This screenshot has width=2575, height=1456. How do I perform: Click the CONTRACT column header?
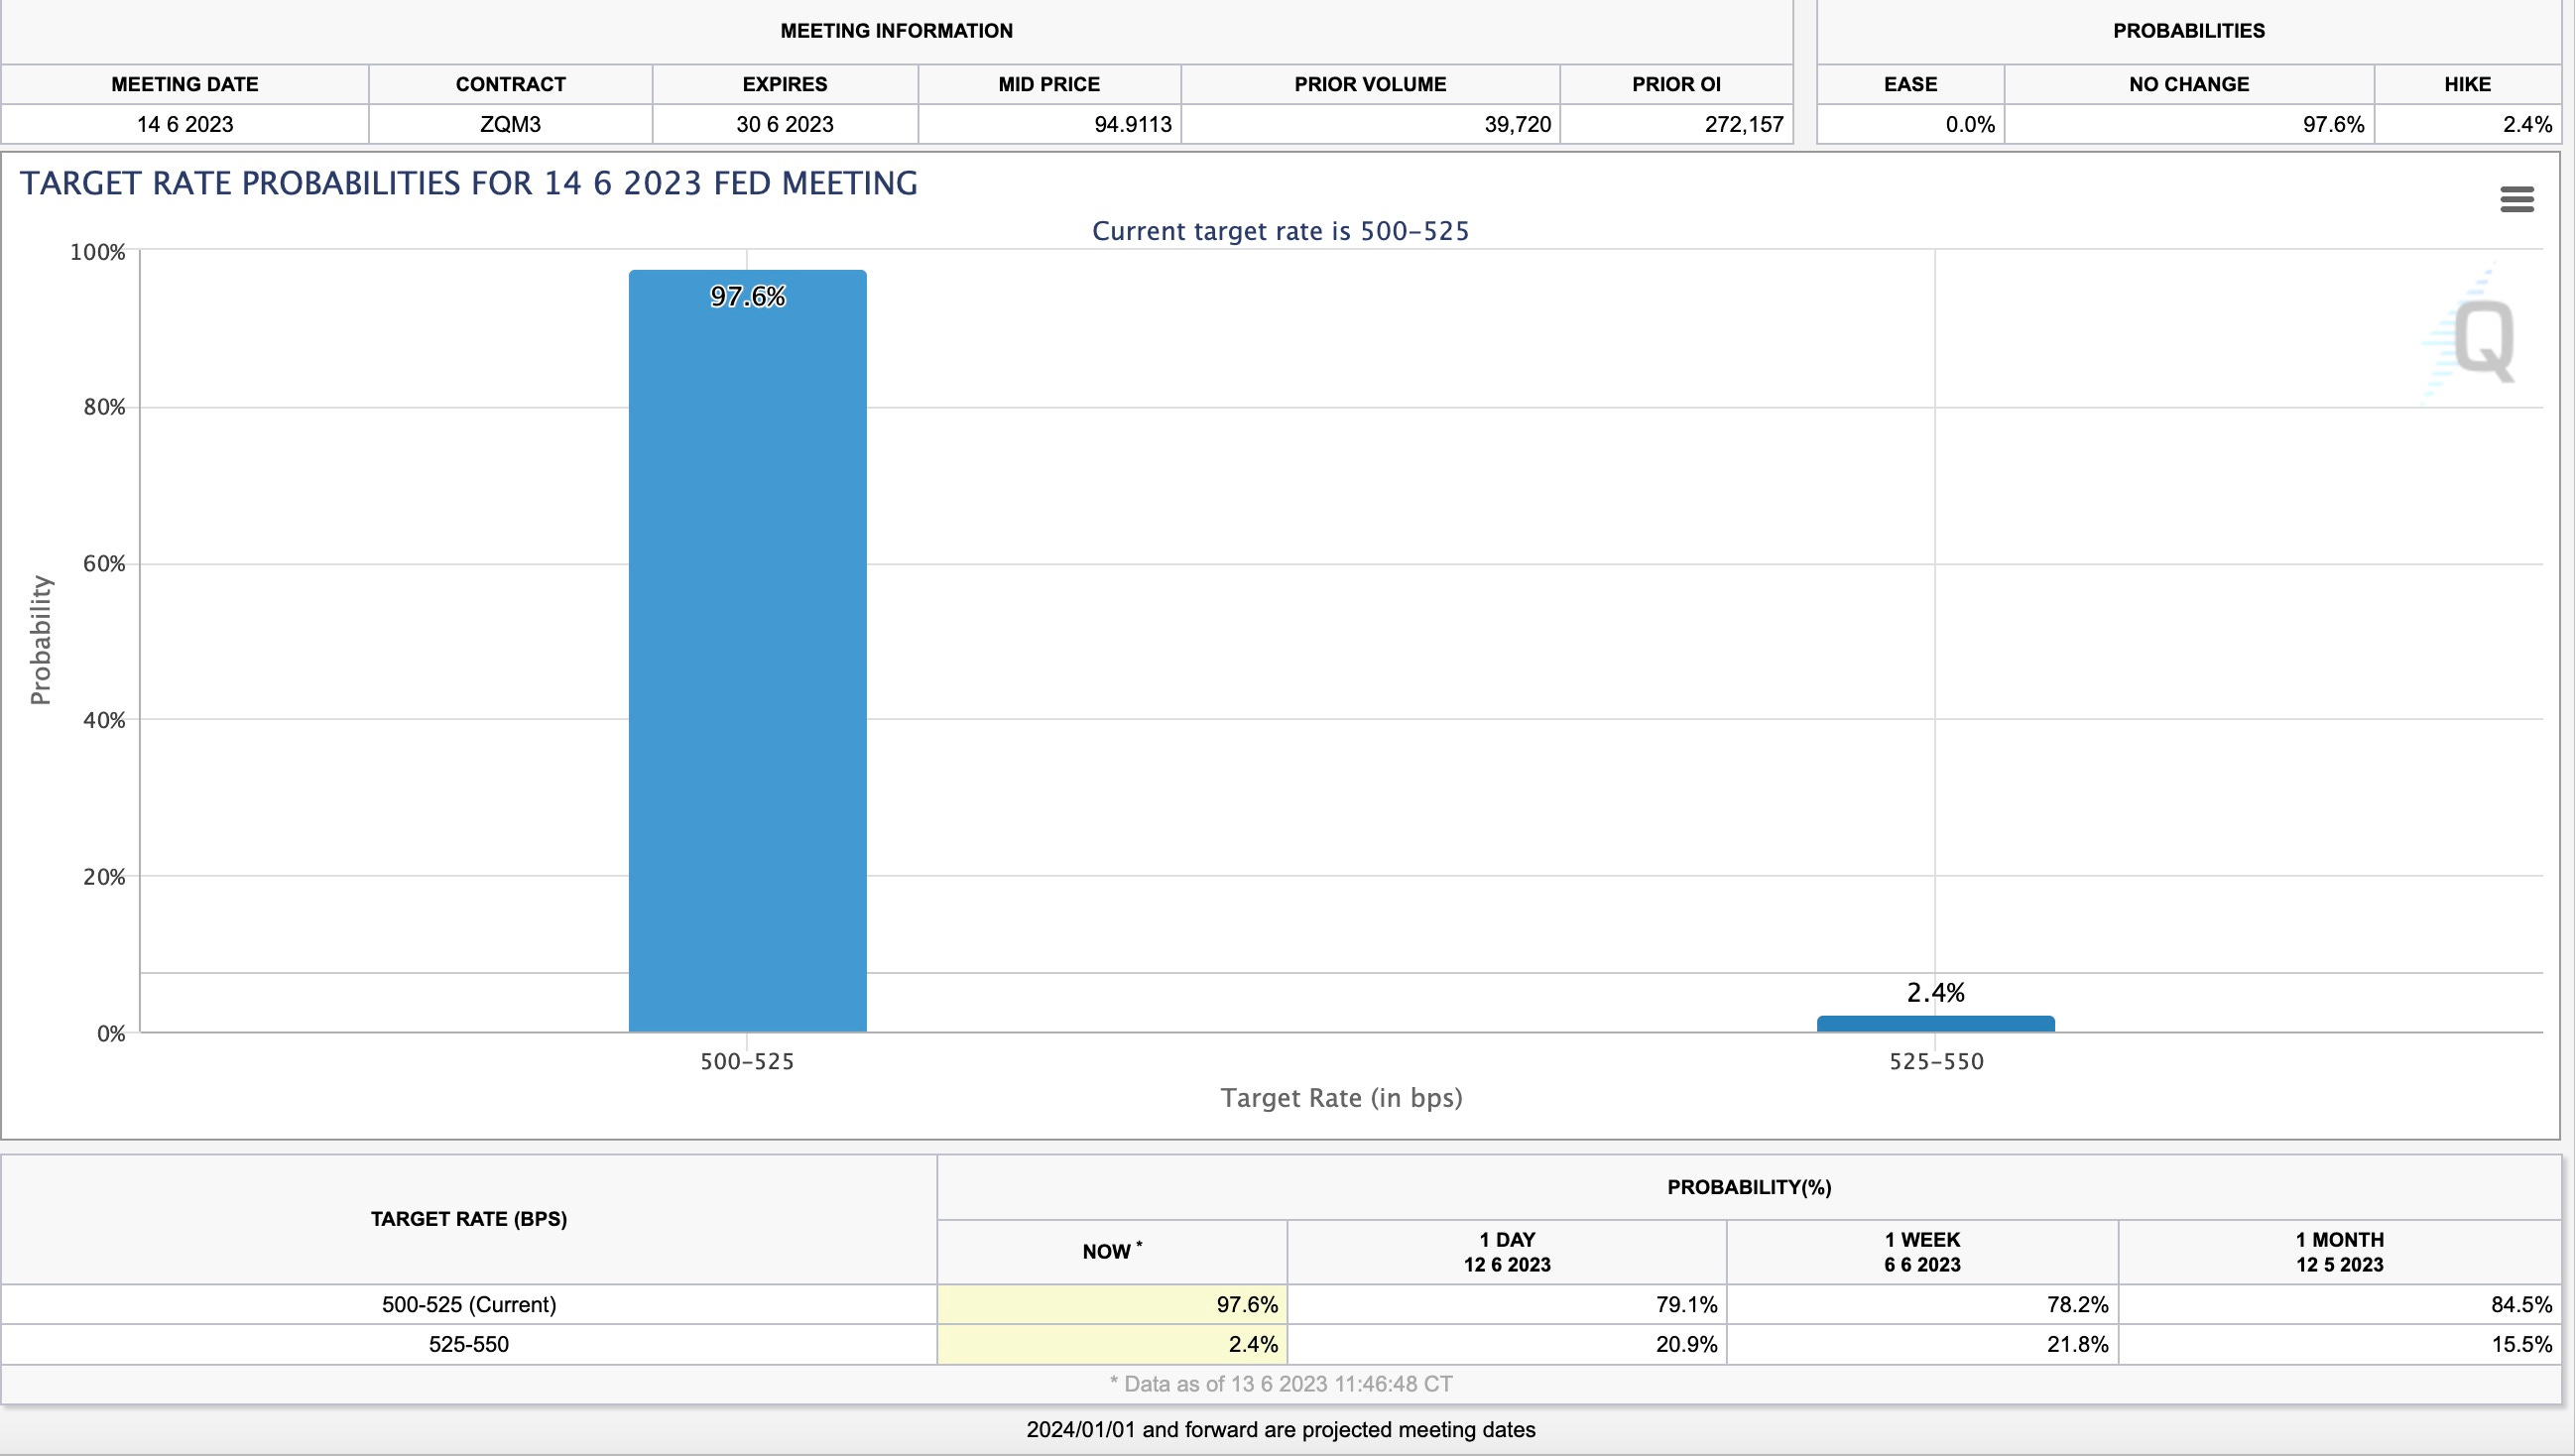click(x=510, y=84)
